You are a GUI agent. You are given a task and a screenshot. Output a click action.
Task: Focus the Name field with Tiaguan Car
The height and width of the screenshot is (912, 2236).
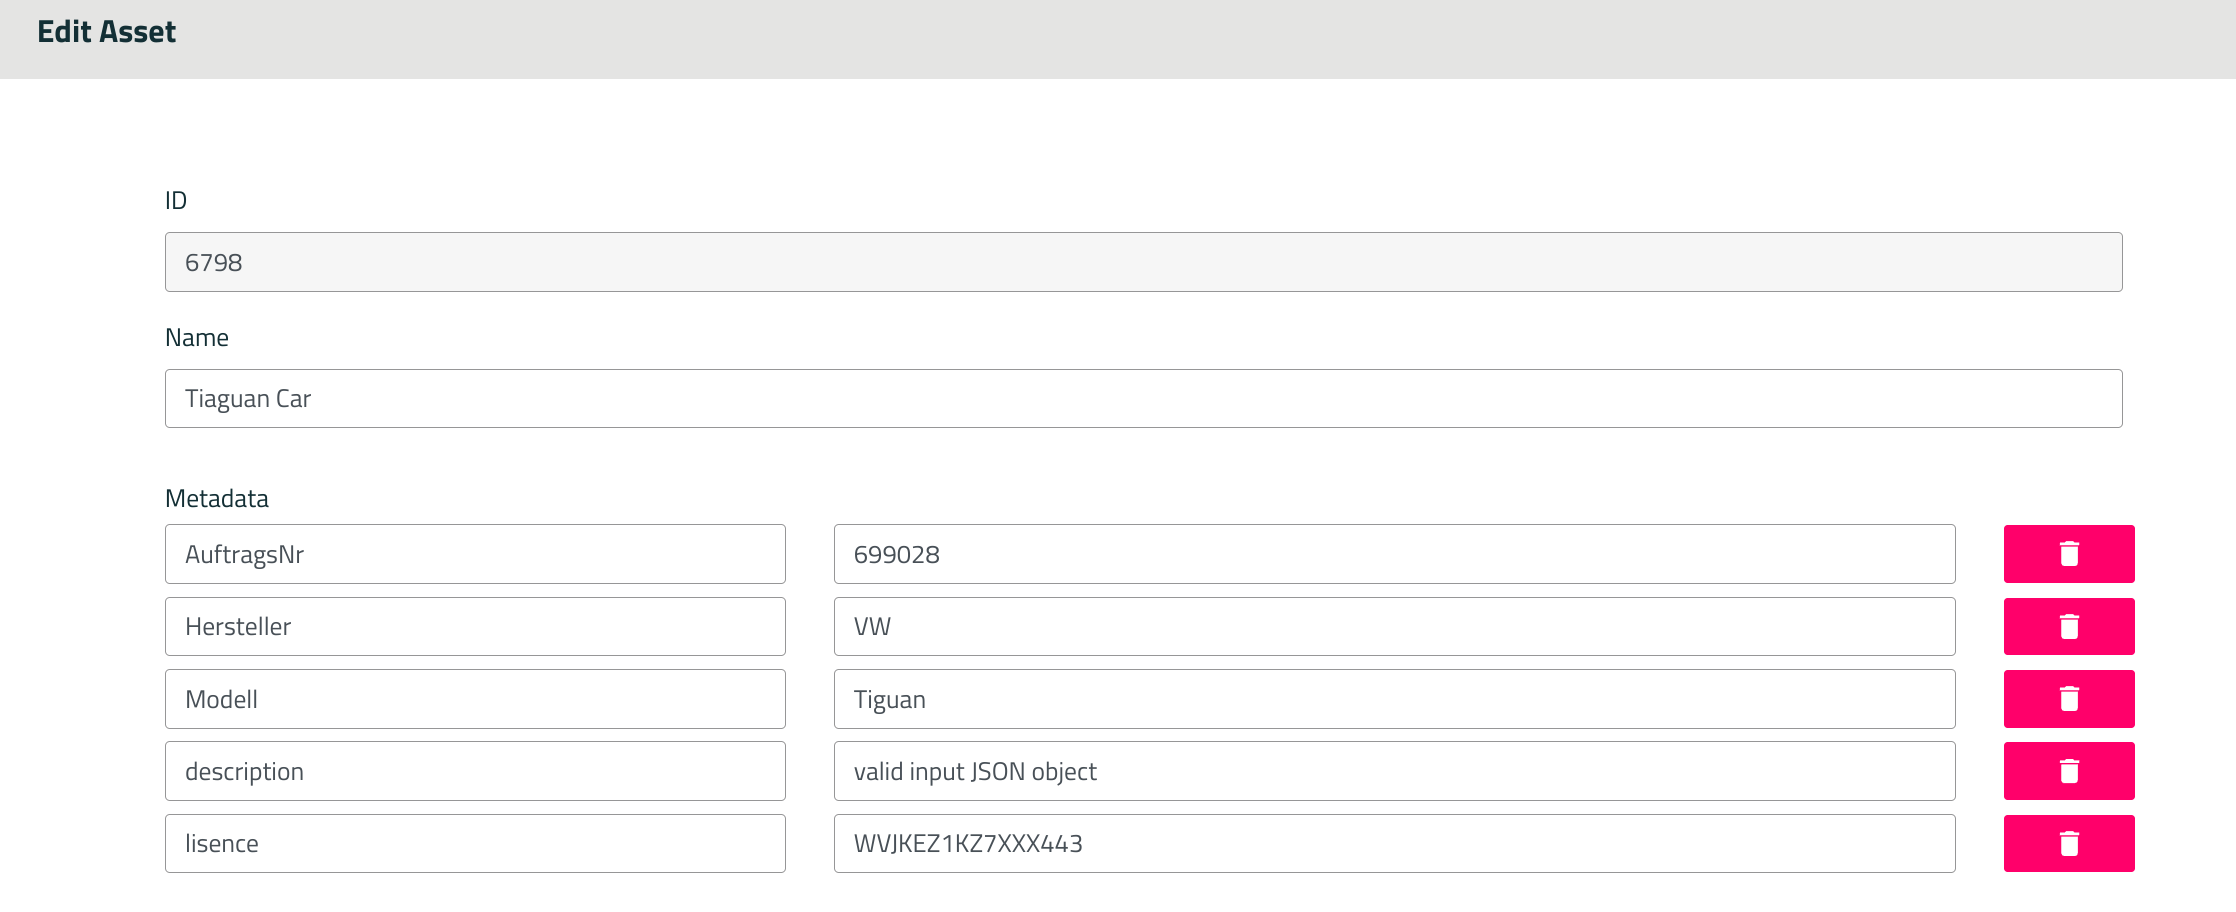tap(1143, 399)
